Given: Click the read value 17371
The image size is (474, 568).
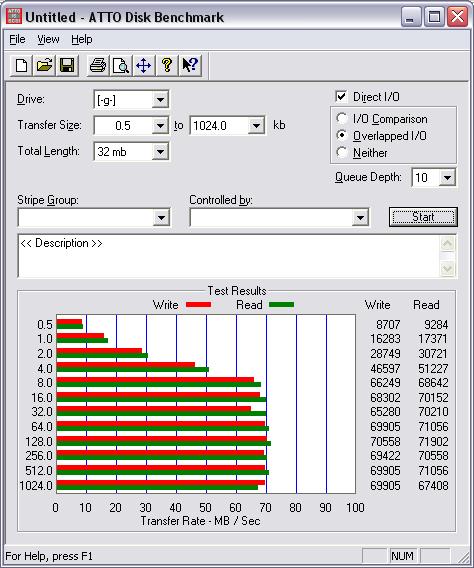Looking at the screenshot, I should pos(433,339).
